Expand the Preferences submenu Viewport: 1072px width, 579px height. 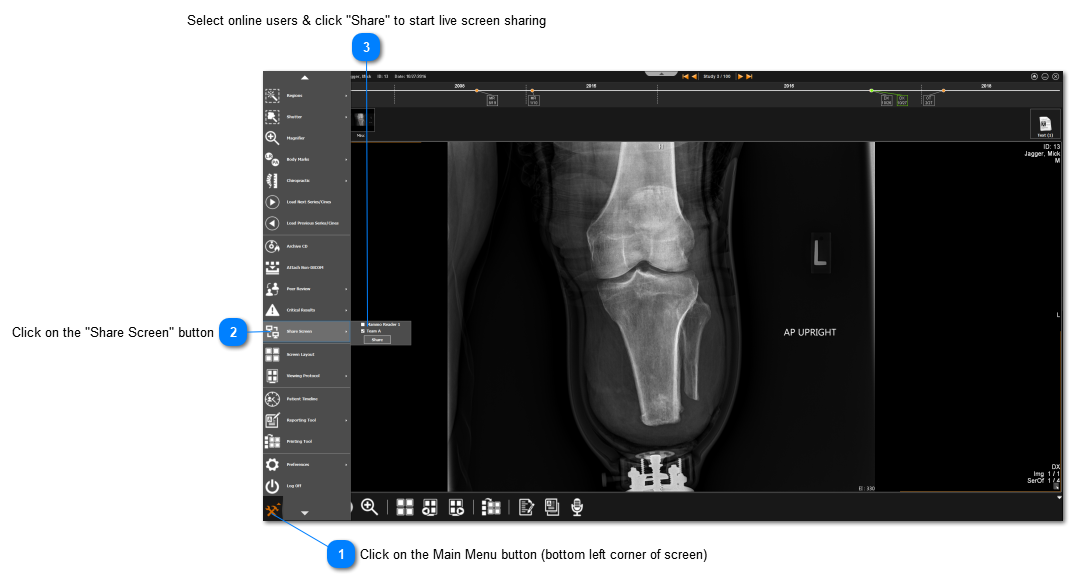tap(300, 463)
